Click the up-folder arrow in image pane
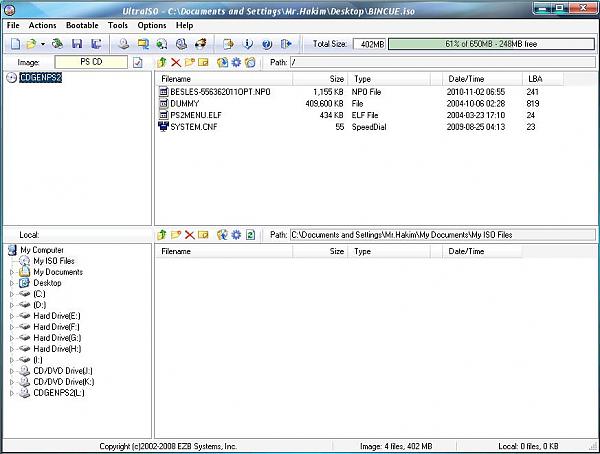Screen dimensions: 600x454 tap(162, 62)
